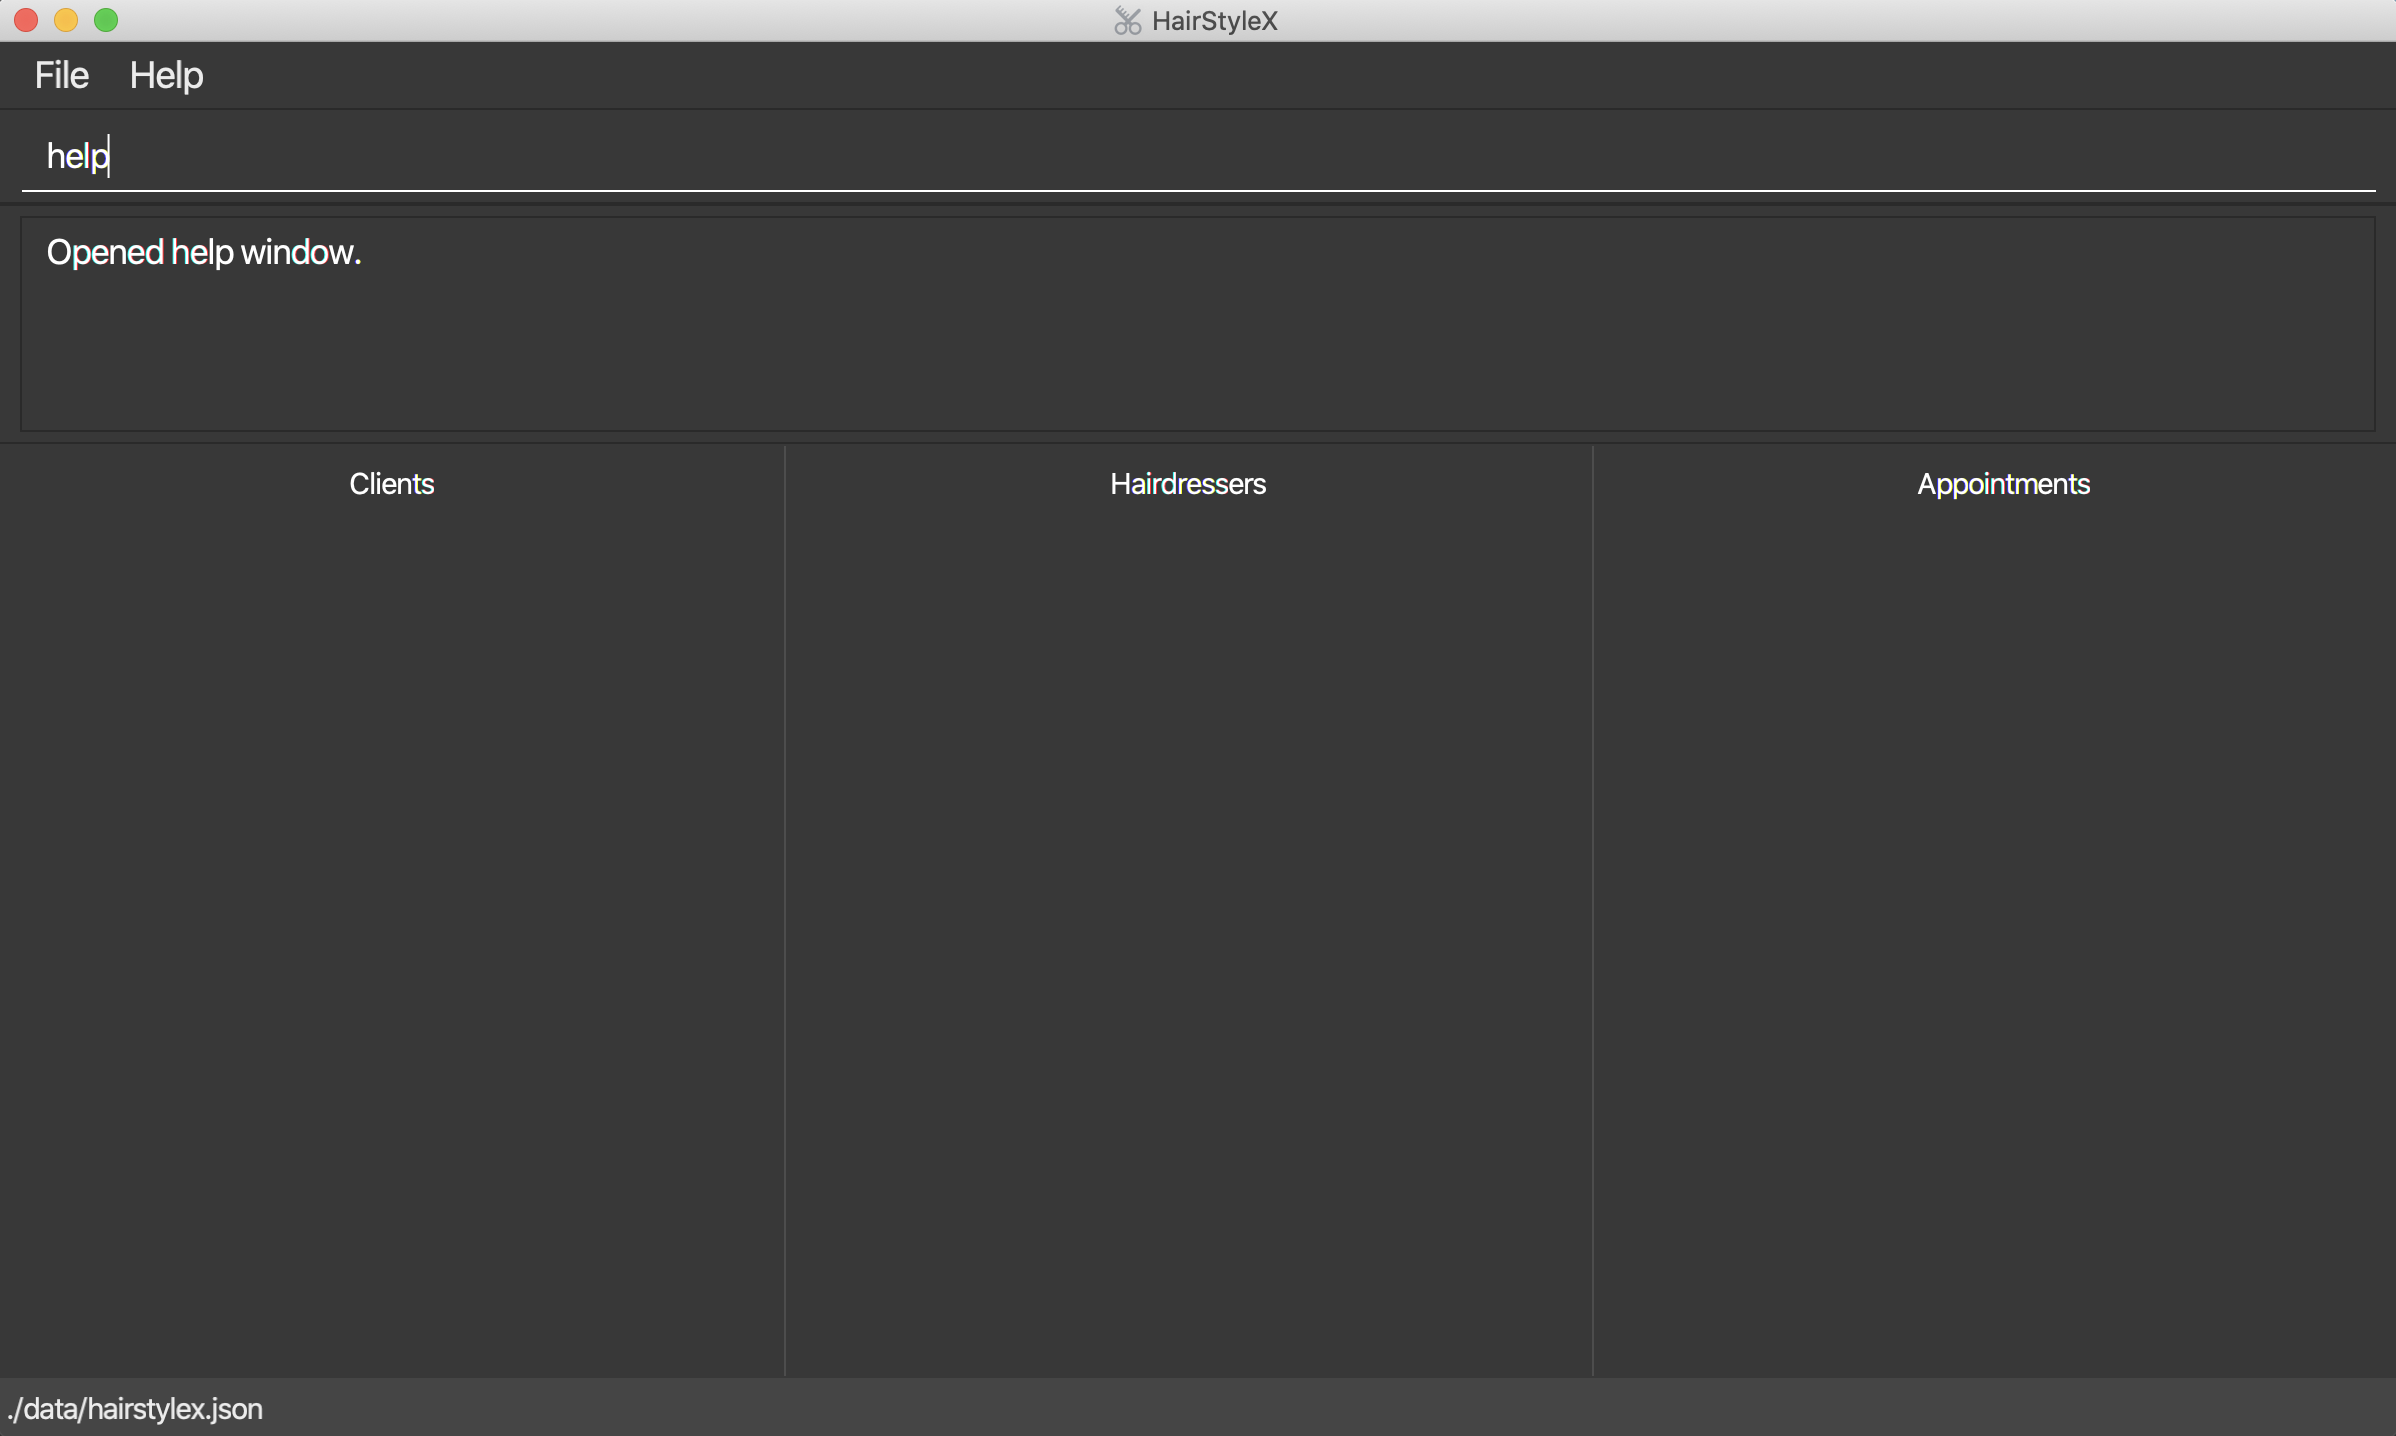Open the Help menu
This screenshot has height=1436, width=2396.
pyautogui.click(x=166, y=75)
